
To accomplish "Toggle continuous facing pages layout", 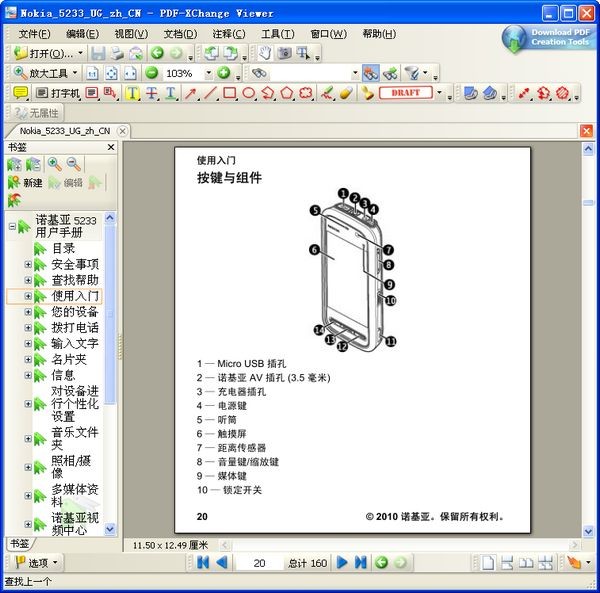I will pyautogui.click(x=545, y=563).
